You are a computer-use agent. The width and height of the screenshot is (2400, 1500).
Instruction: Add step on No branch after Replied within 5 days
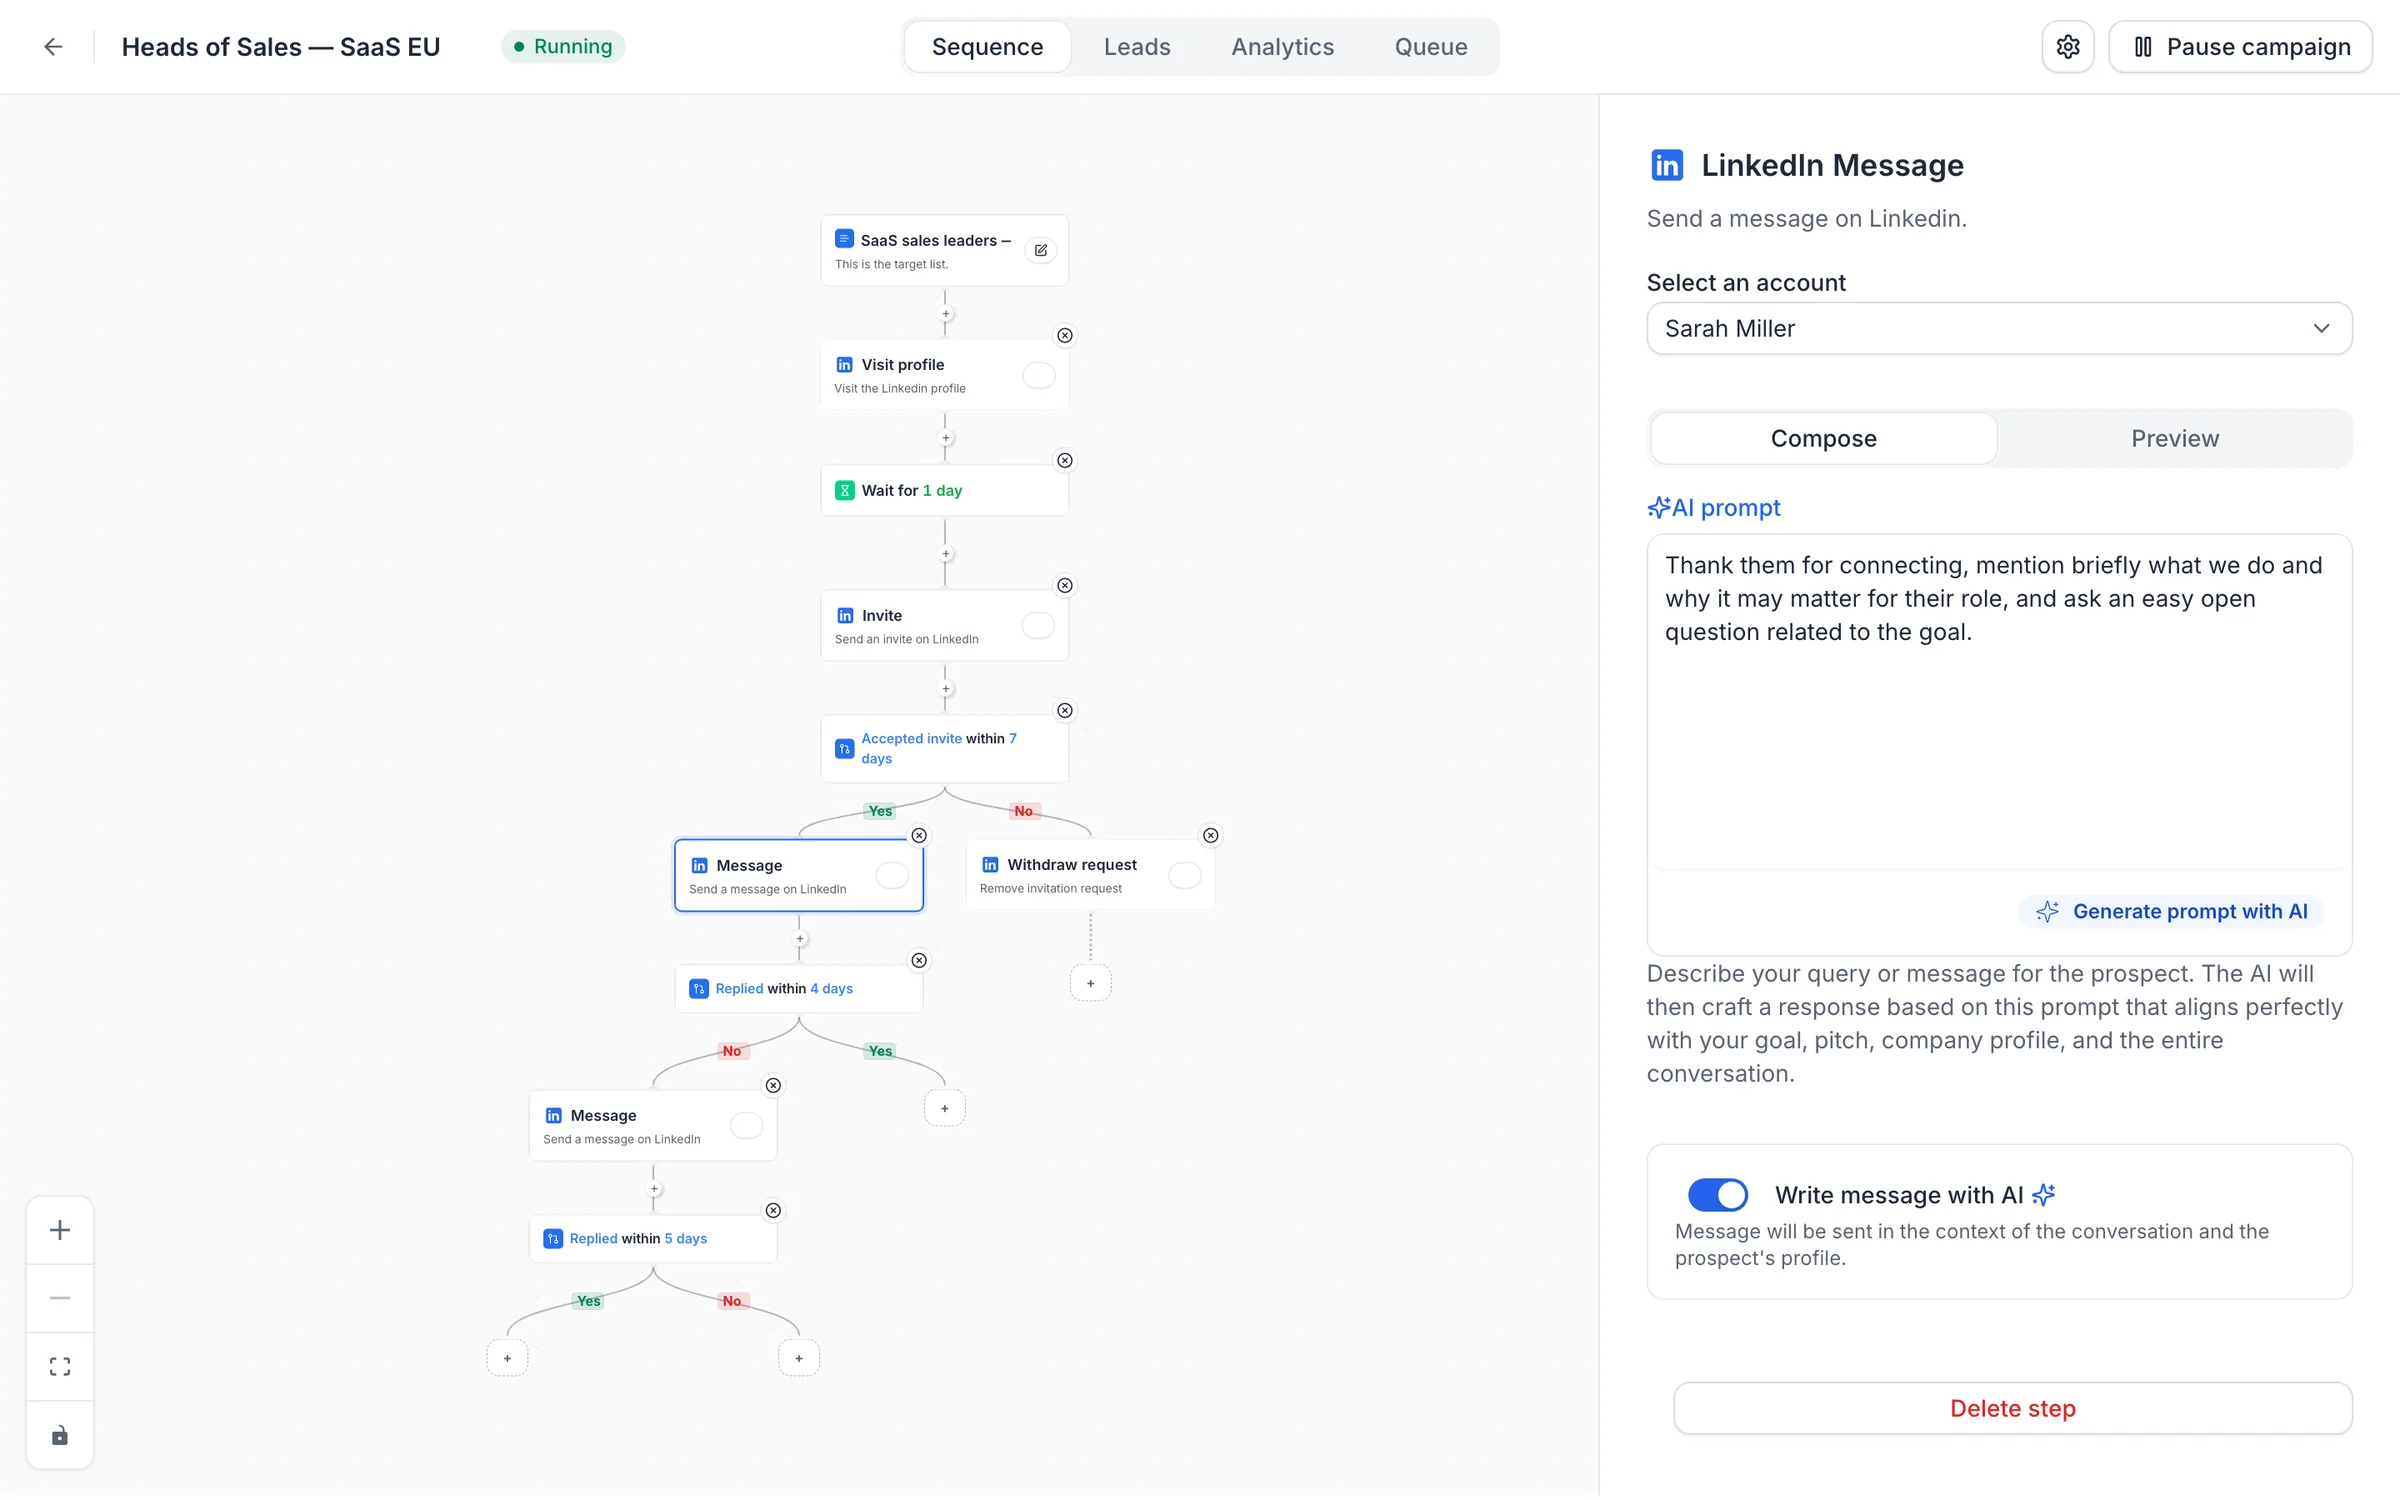point(799,1359)
